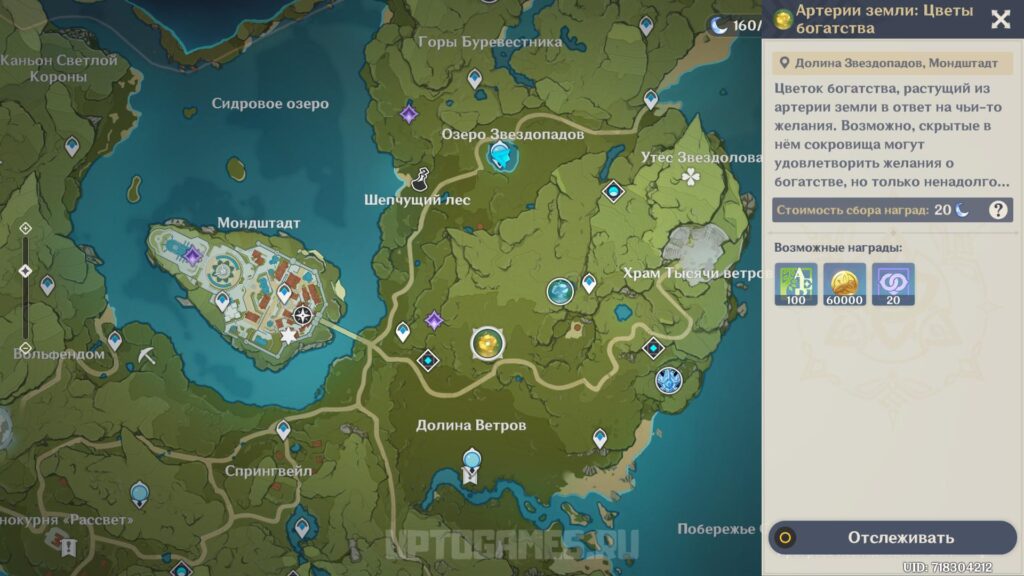Viewport: 1024px width, 576px height.
Task: Click the 20 companionship EXP reward thumbnail
Action: (893, 284)
